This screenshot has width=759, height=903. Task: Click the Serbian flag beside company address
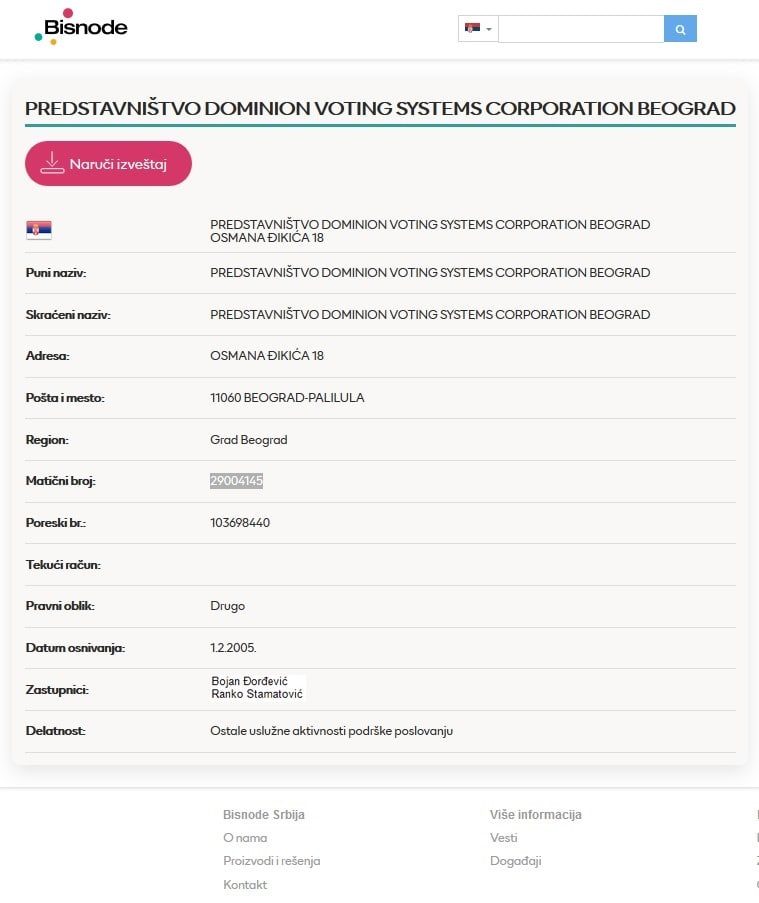pos(39,231)
